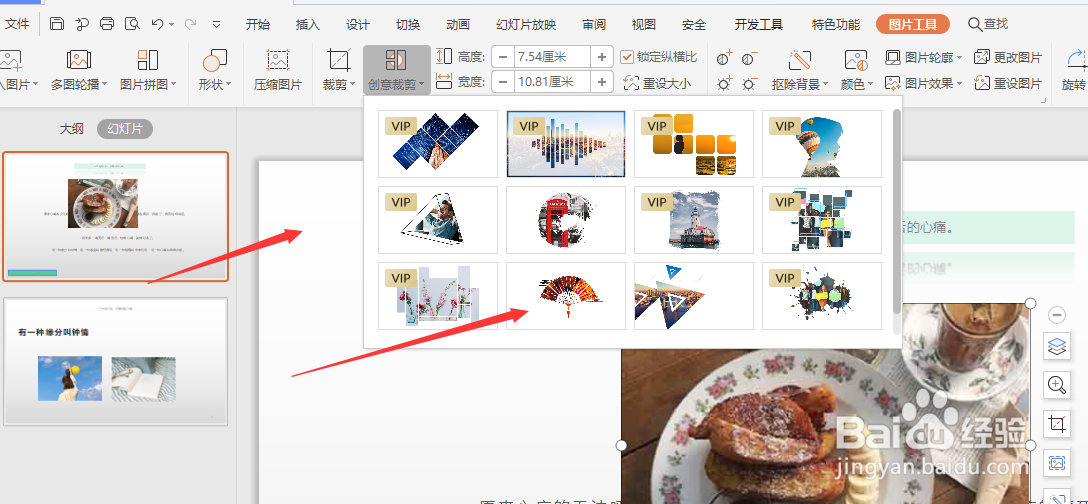
Task: Toggle the 锁定纵横比 checkbox
Action: tap(627, 57)
